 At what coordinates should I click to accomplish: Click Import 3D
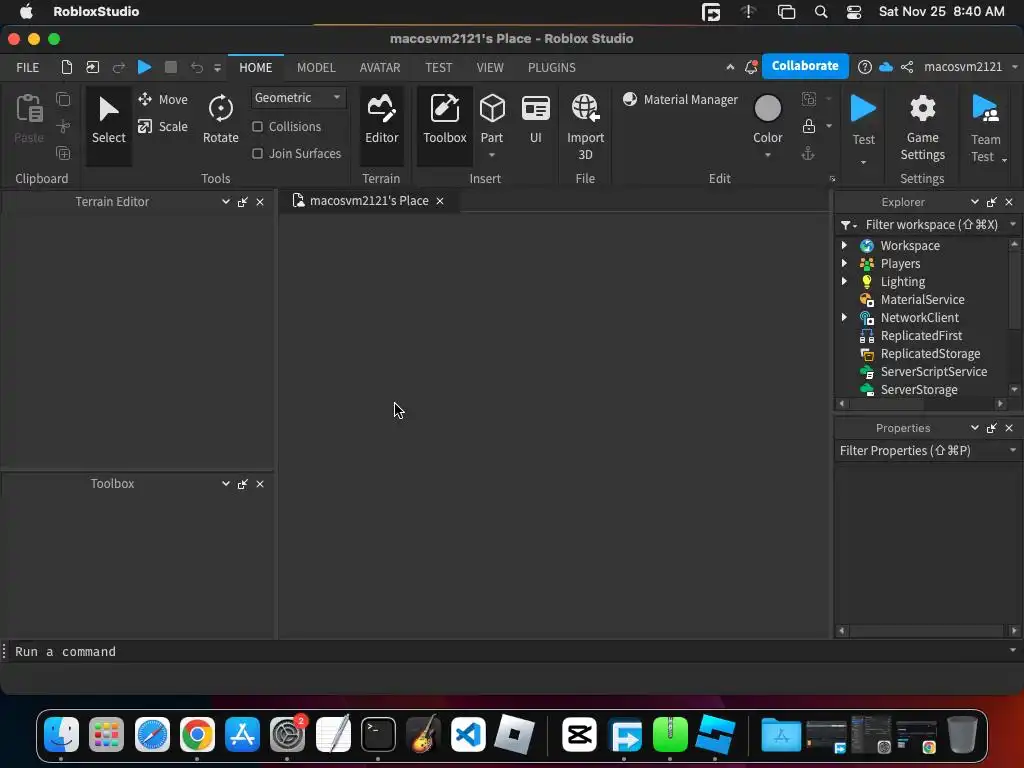tap(585, 127)
